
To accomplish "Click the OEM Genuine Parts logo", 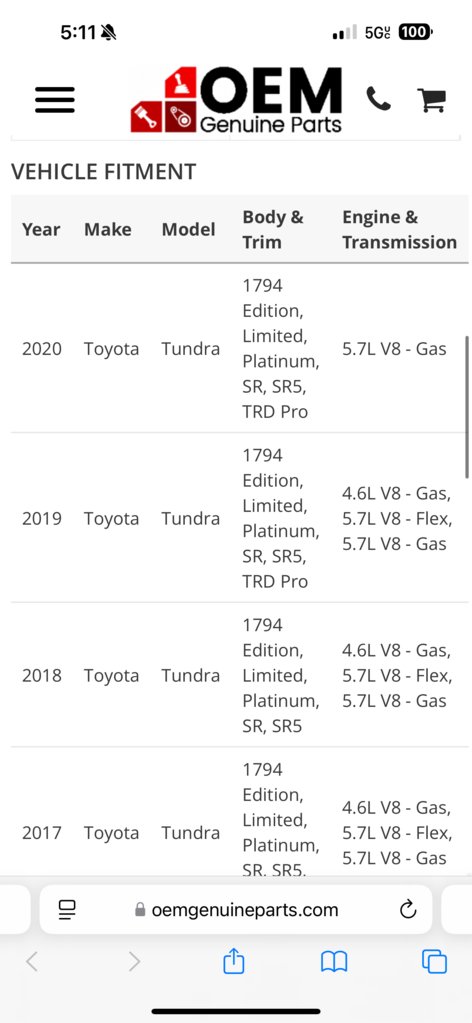I will click(x=236, y=100).
